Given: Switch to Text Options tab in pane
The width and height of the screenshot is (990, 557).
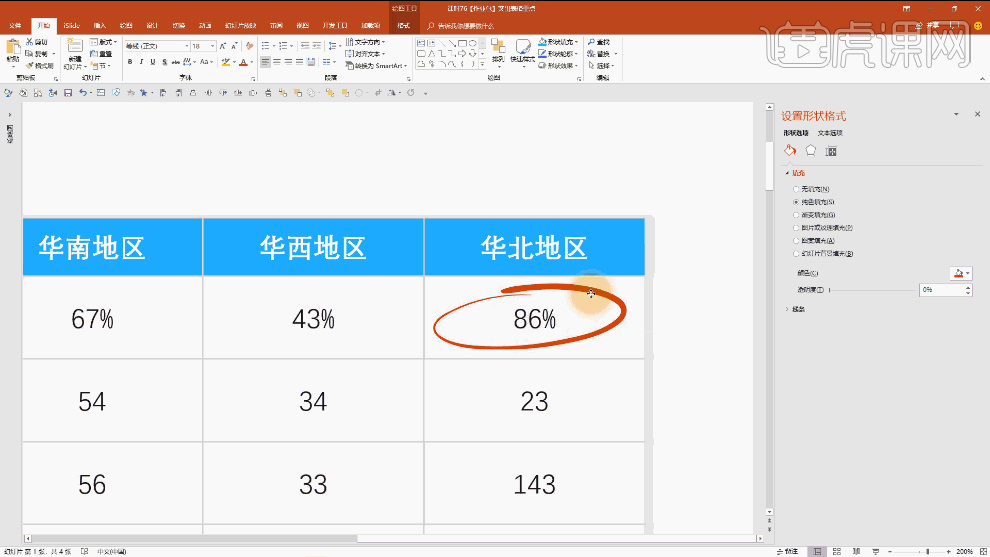Looking at the screenshot, I should coord(830,133).
